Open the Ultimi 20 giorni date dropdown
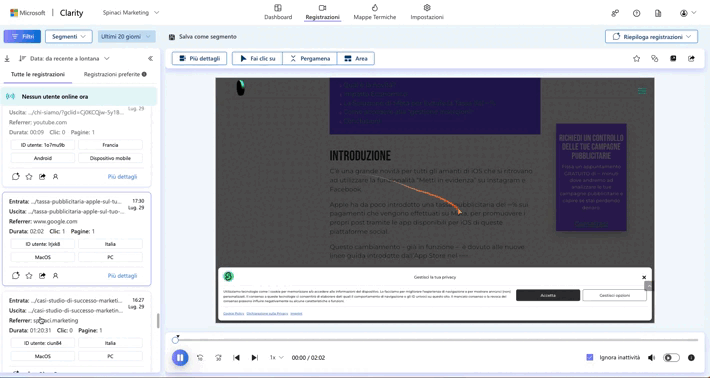 click(126, 37)
